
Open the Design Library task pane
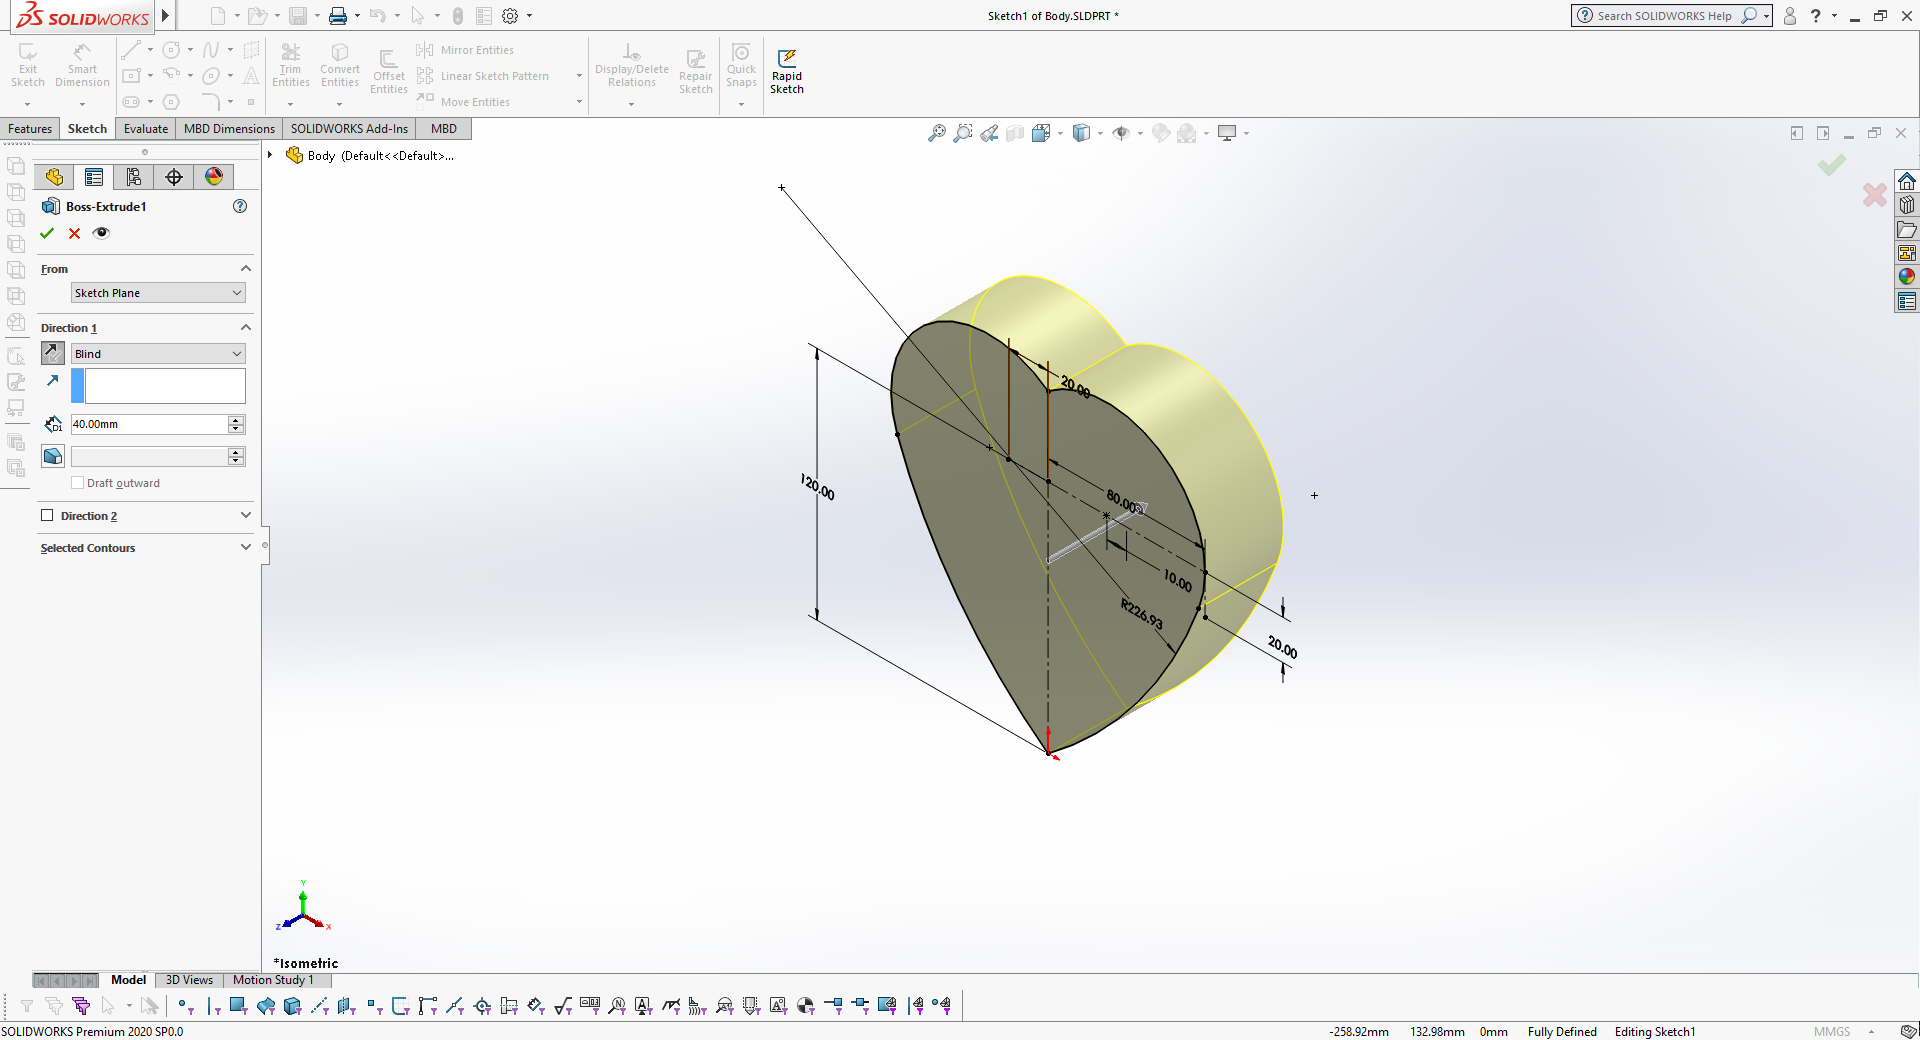coord(1907,205)
